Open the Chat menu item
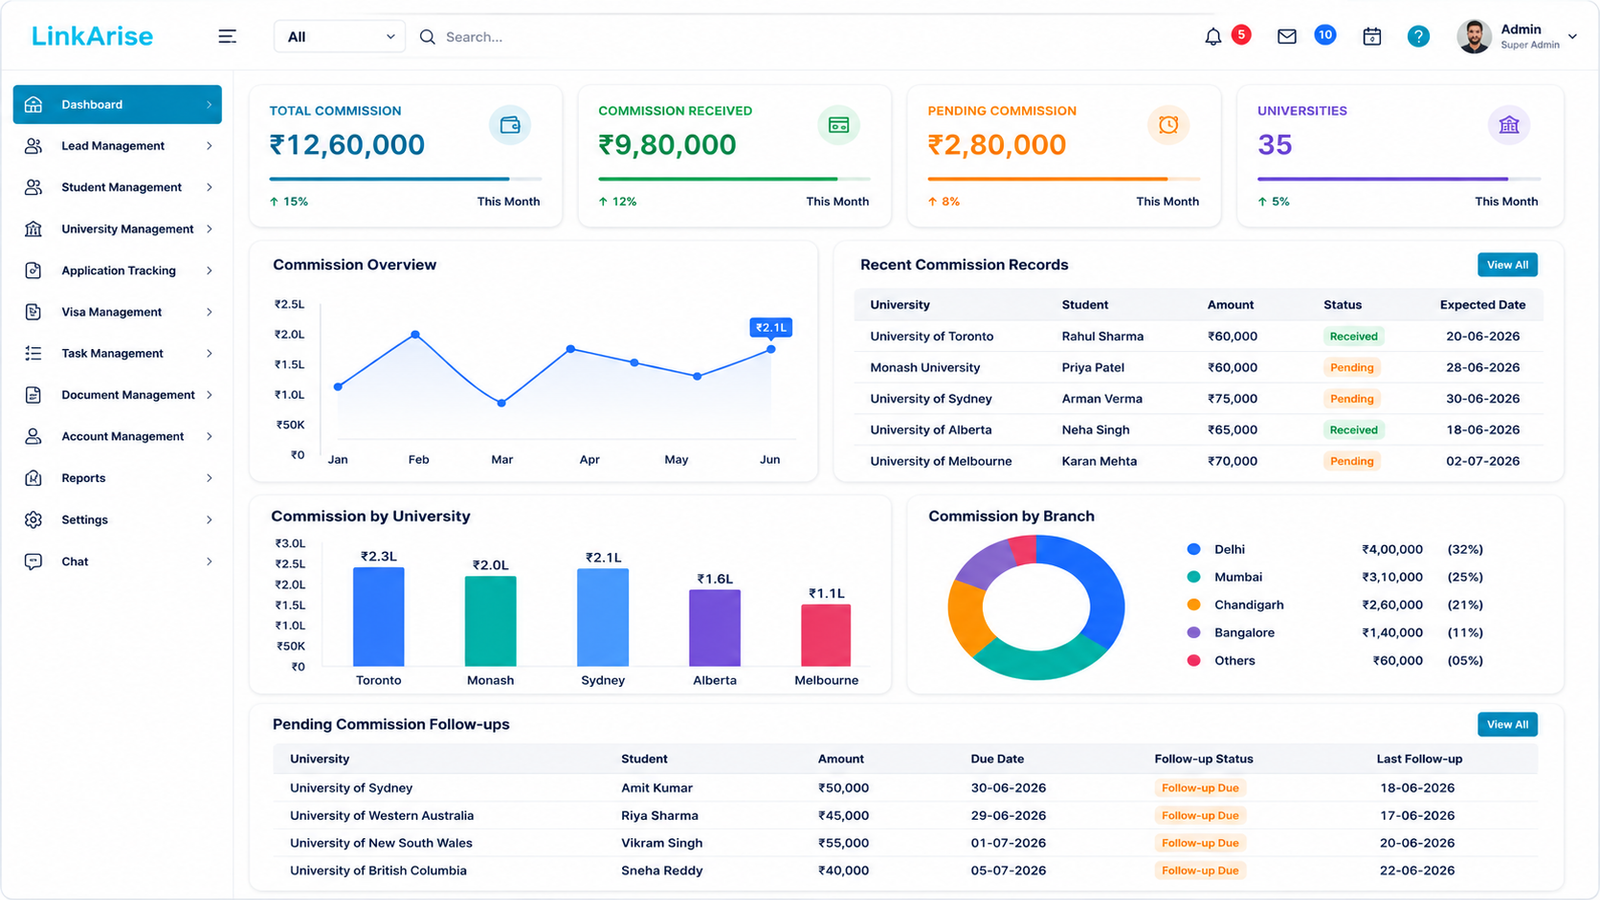1600x900 pixels. (x=117, y=562)
